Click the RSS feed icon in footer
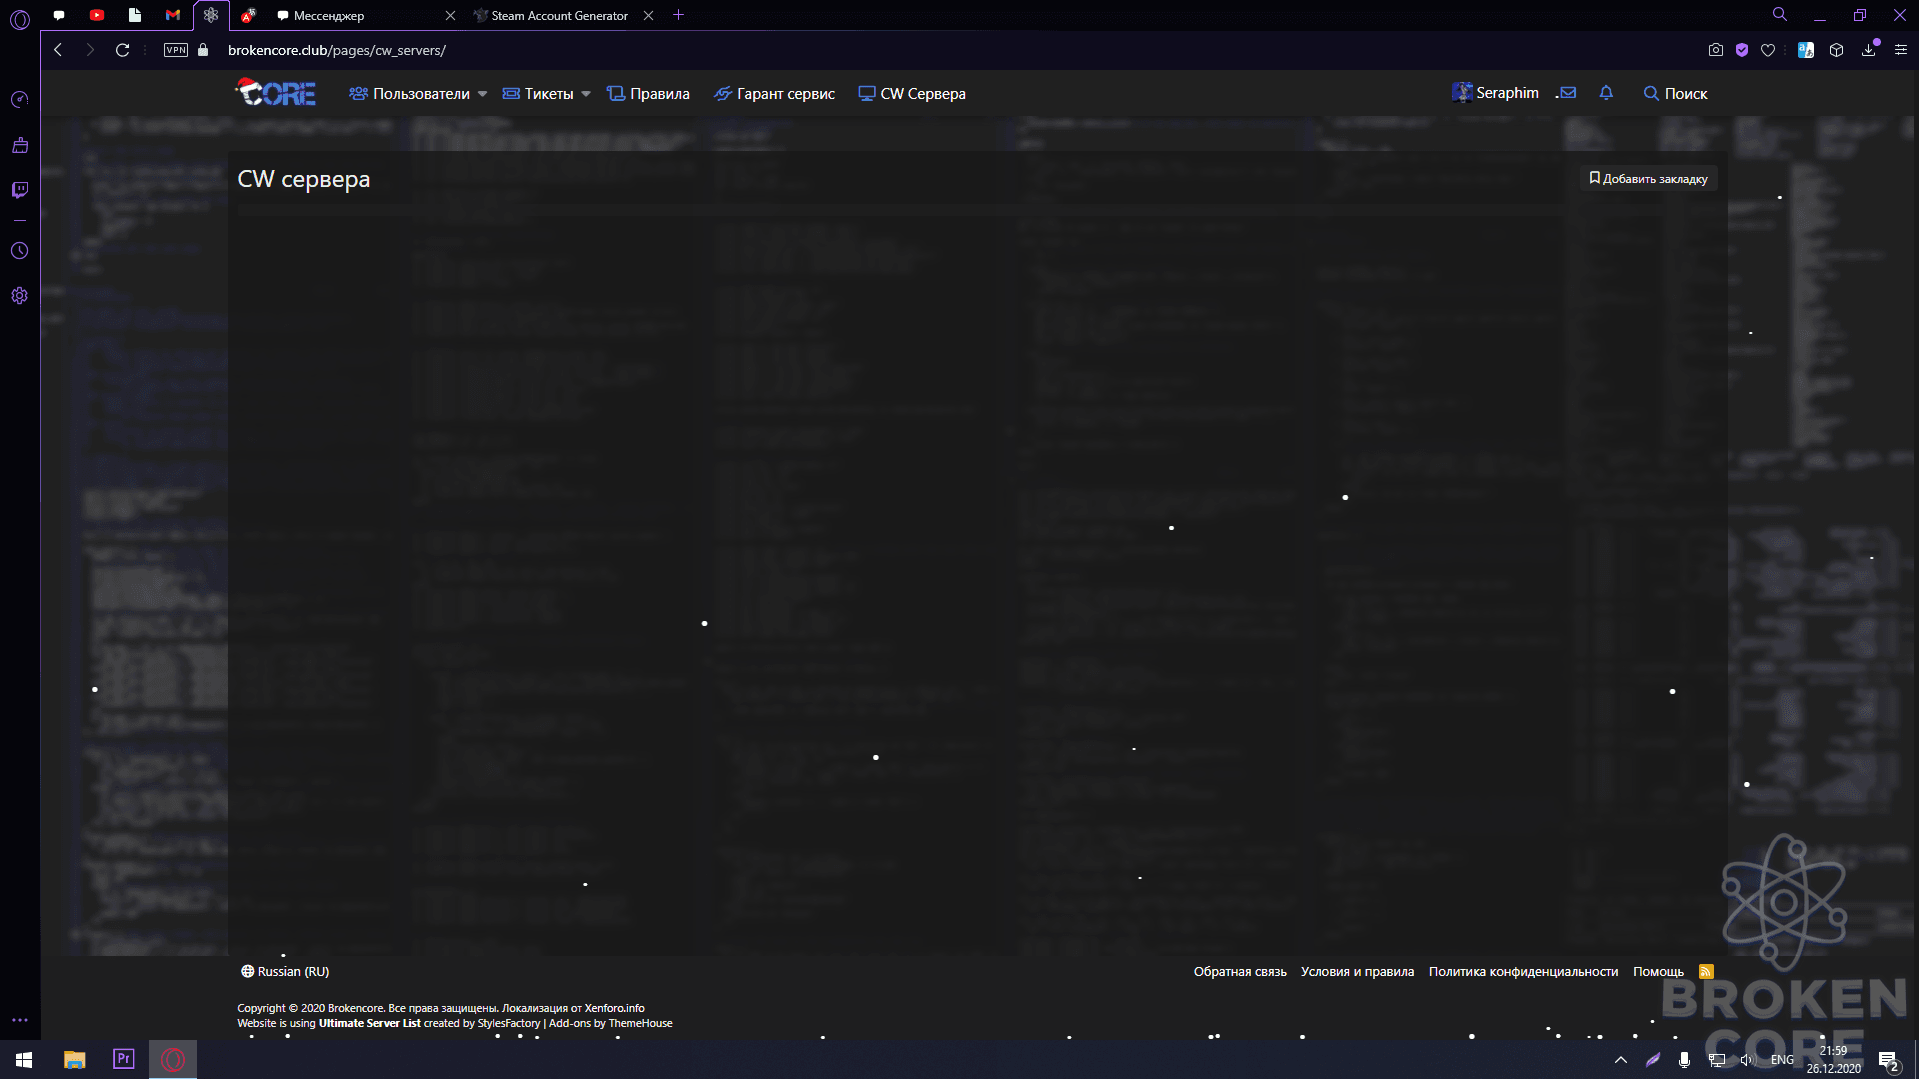Viewport: 1919px width, 1079px height. 1706,971
